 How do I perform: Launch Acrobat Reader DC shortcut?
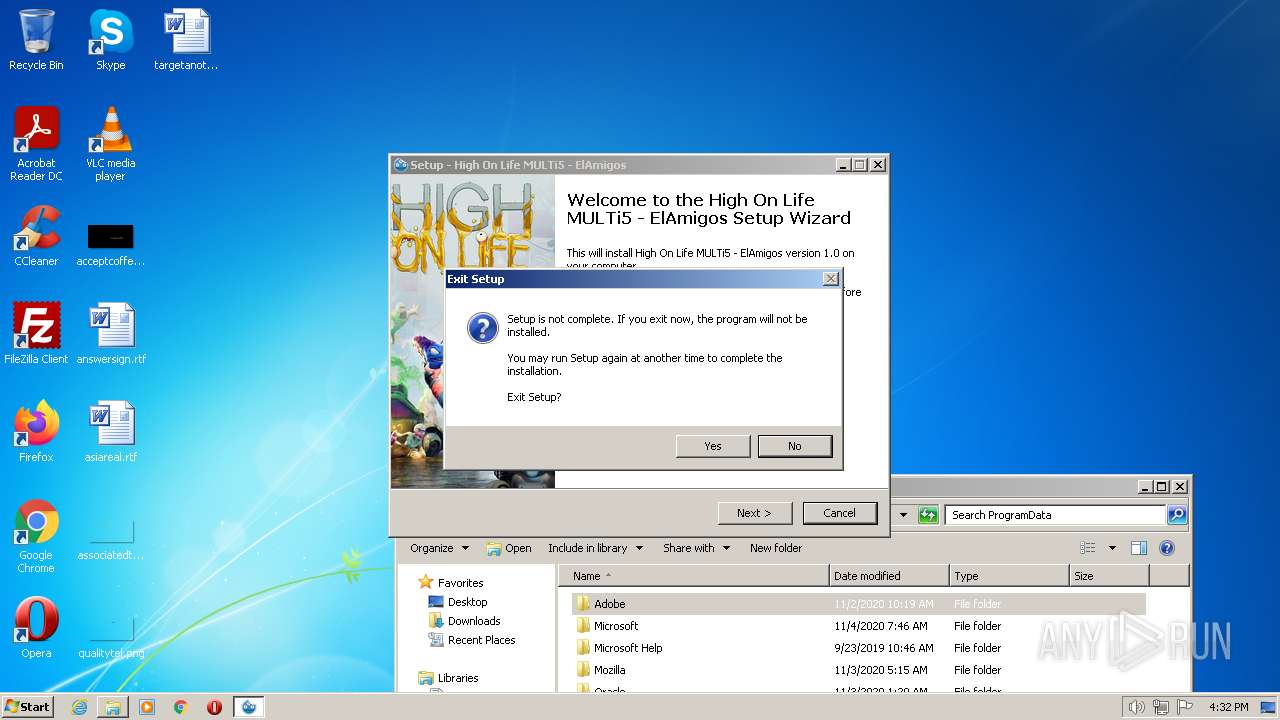36,144
